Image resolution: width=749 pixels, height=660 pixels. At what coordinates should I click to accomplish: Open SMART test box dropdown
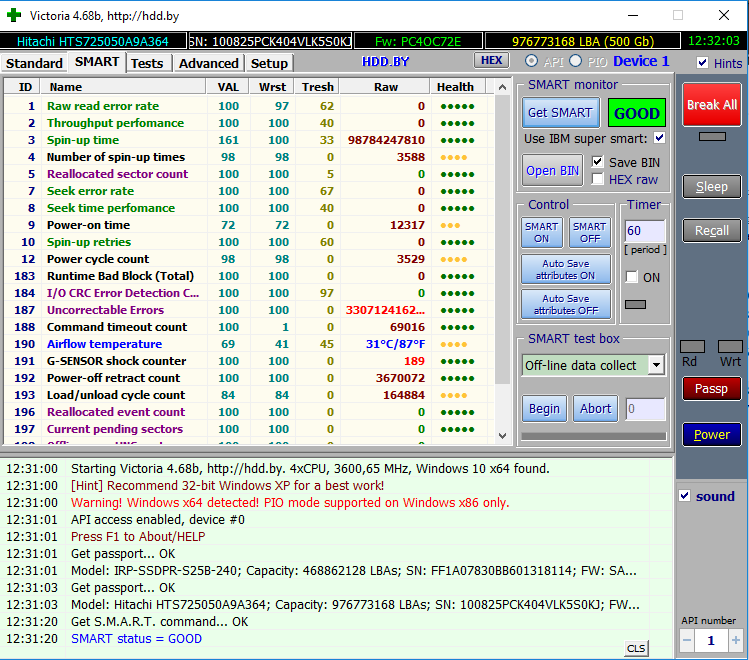click(657, 365)
